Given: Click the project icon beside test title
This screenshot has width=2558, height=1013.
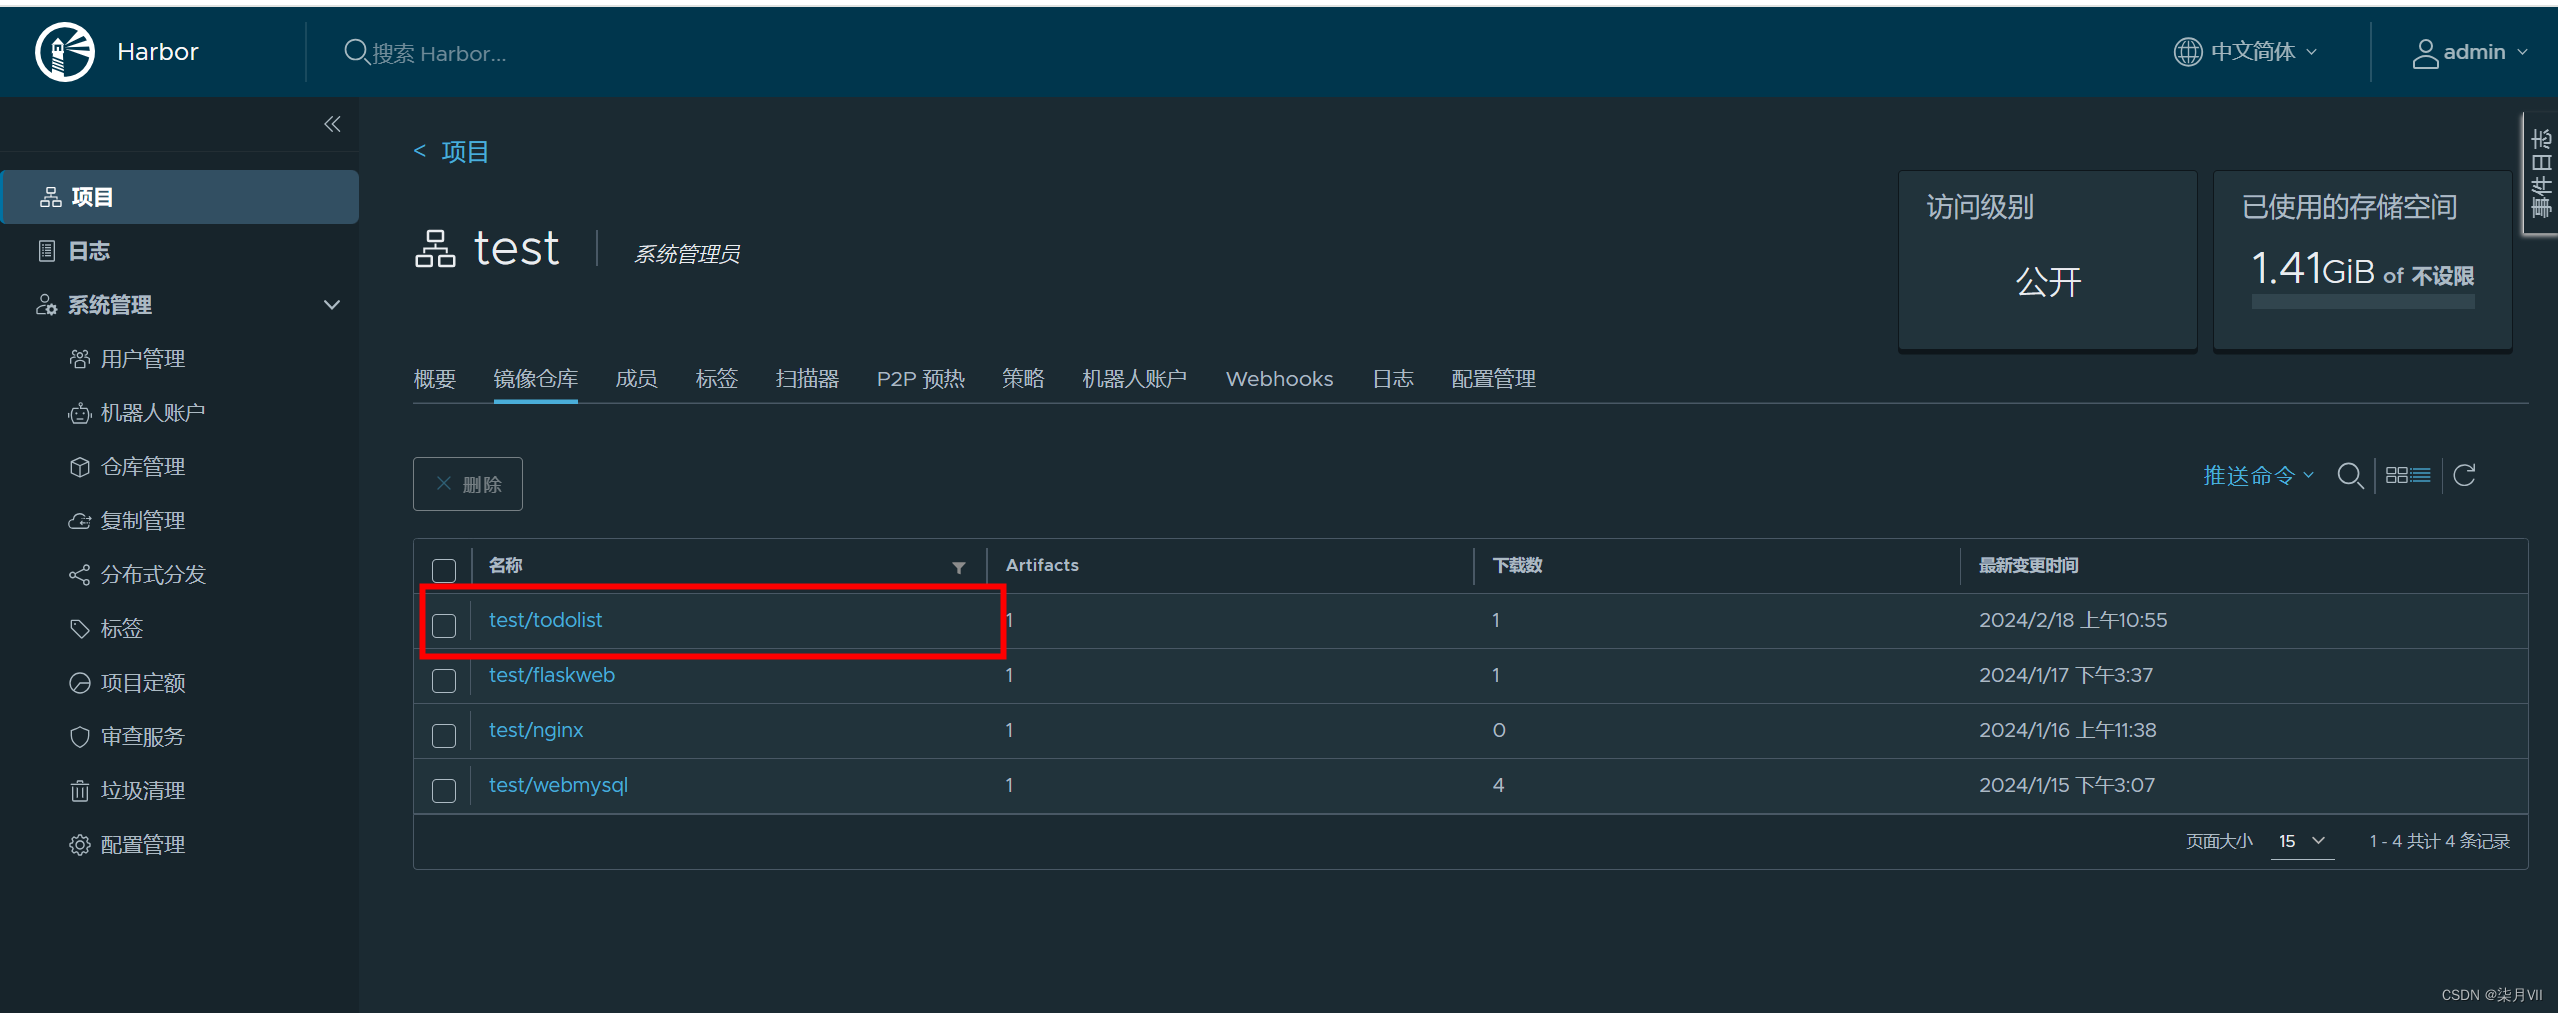Looking at the screenshot, I should (x=435, y=249).
